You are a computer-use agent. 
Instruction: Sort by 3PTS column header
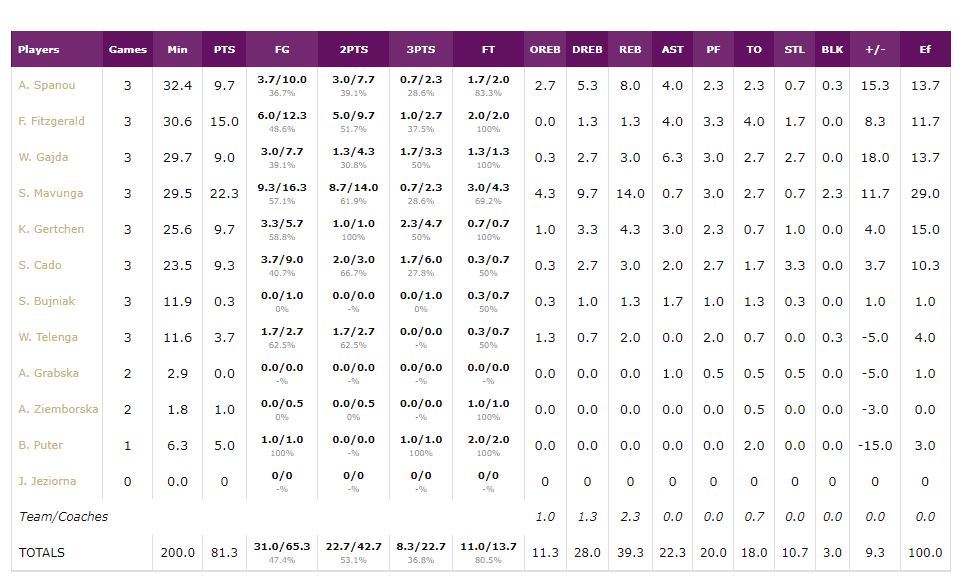click(421, 49)
